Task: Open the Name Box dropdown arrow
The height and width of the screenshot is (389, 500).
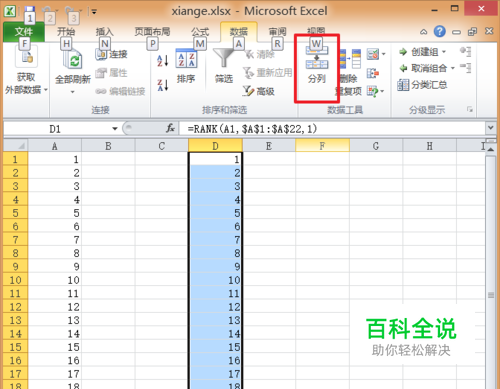Action: coord(115,129)
